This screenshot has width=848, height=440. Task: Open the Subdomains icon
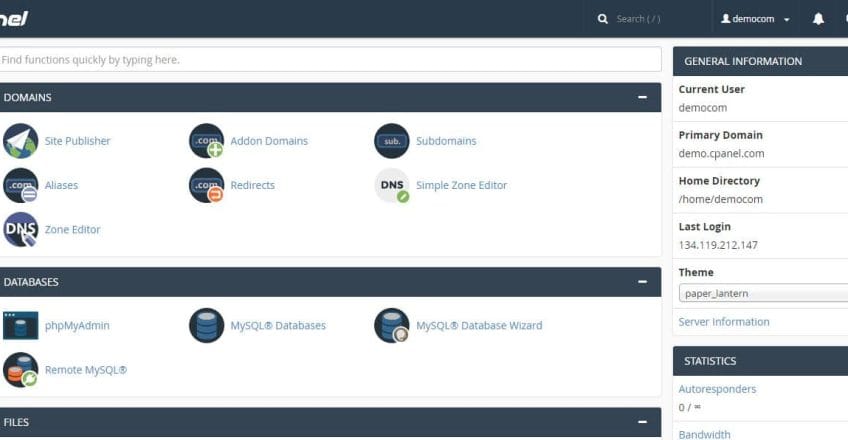tap(392, 141)
